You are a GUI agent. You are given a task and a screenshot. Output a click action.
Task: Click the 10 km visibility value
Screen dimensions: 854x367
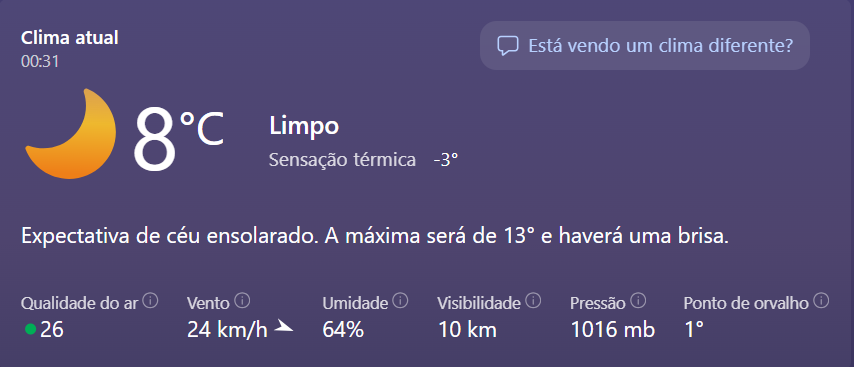[467, 329]
